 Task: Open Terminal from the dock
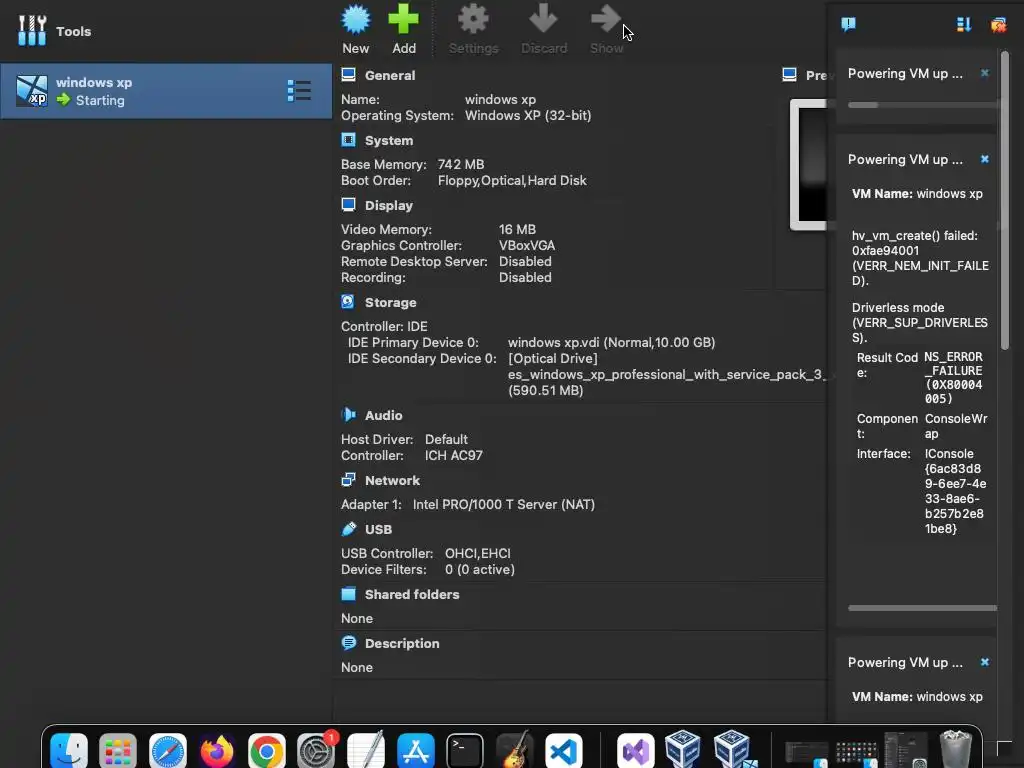pyautogui.click(x=465, y=750)
